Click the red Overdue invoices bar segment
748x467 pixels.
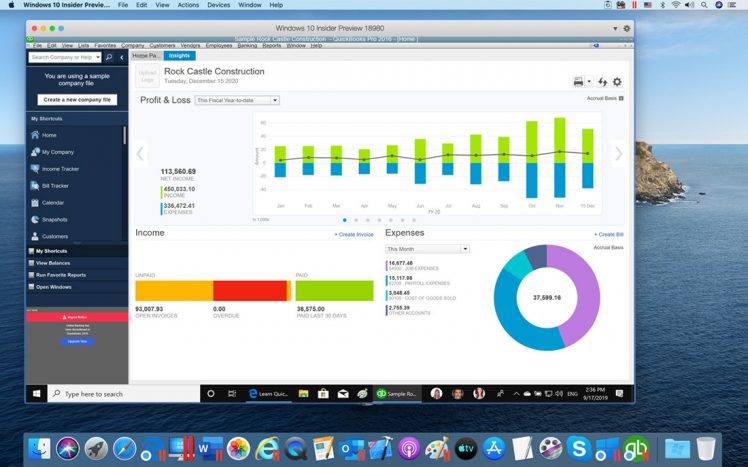click(x=249, y=290)
